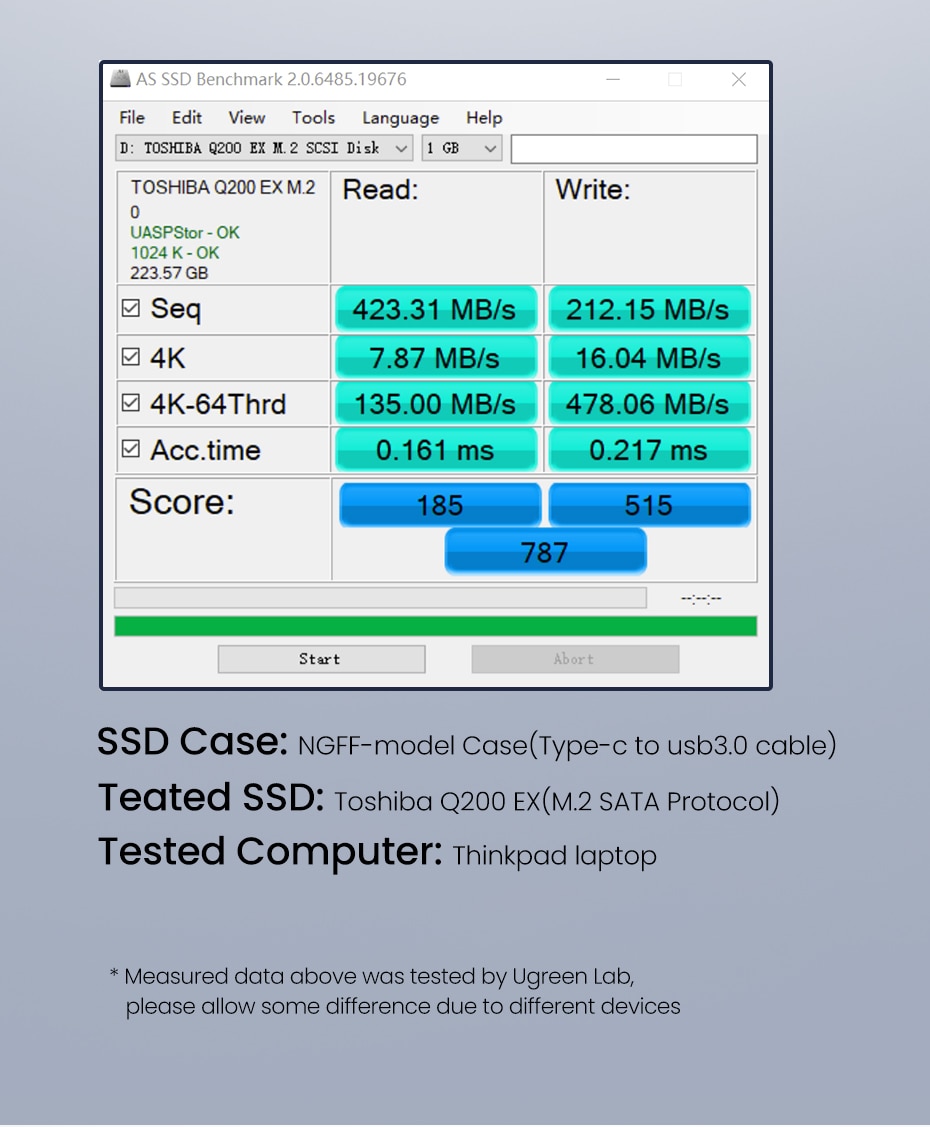Minimize the AS SSD Benchmark window
The width and height of the screenshot is (930, 1127).
click(611, 80)
